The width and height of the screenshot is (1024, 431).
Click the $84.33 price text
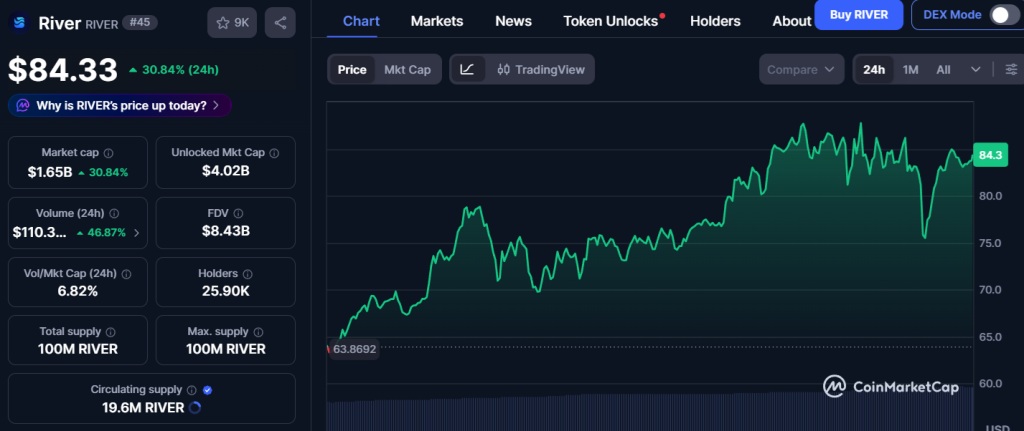(x=63, y=70)
